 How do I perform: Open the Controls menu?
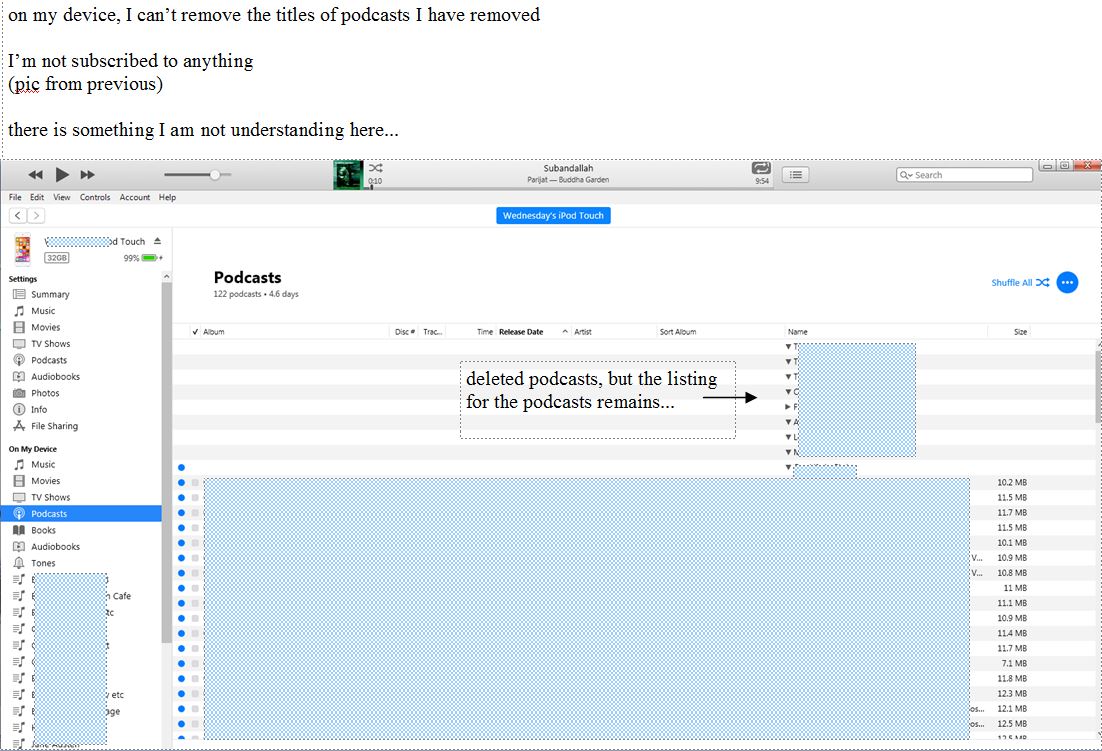pos(95,197)
